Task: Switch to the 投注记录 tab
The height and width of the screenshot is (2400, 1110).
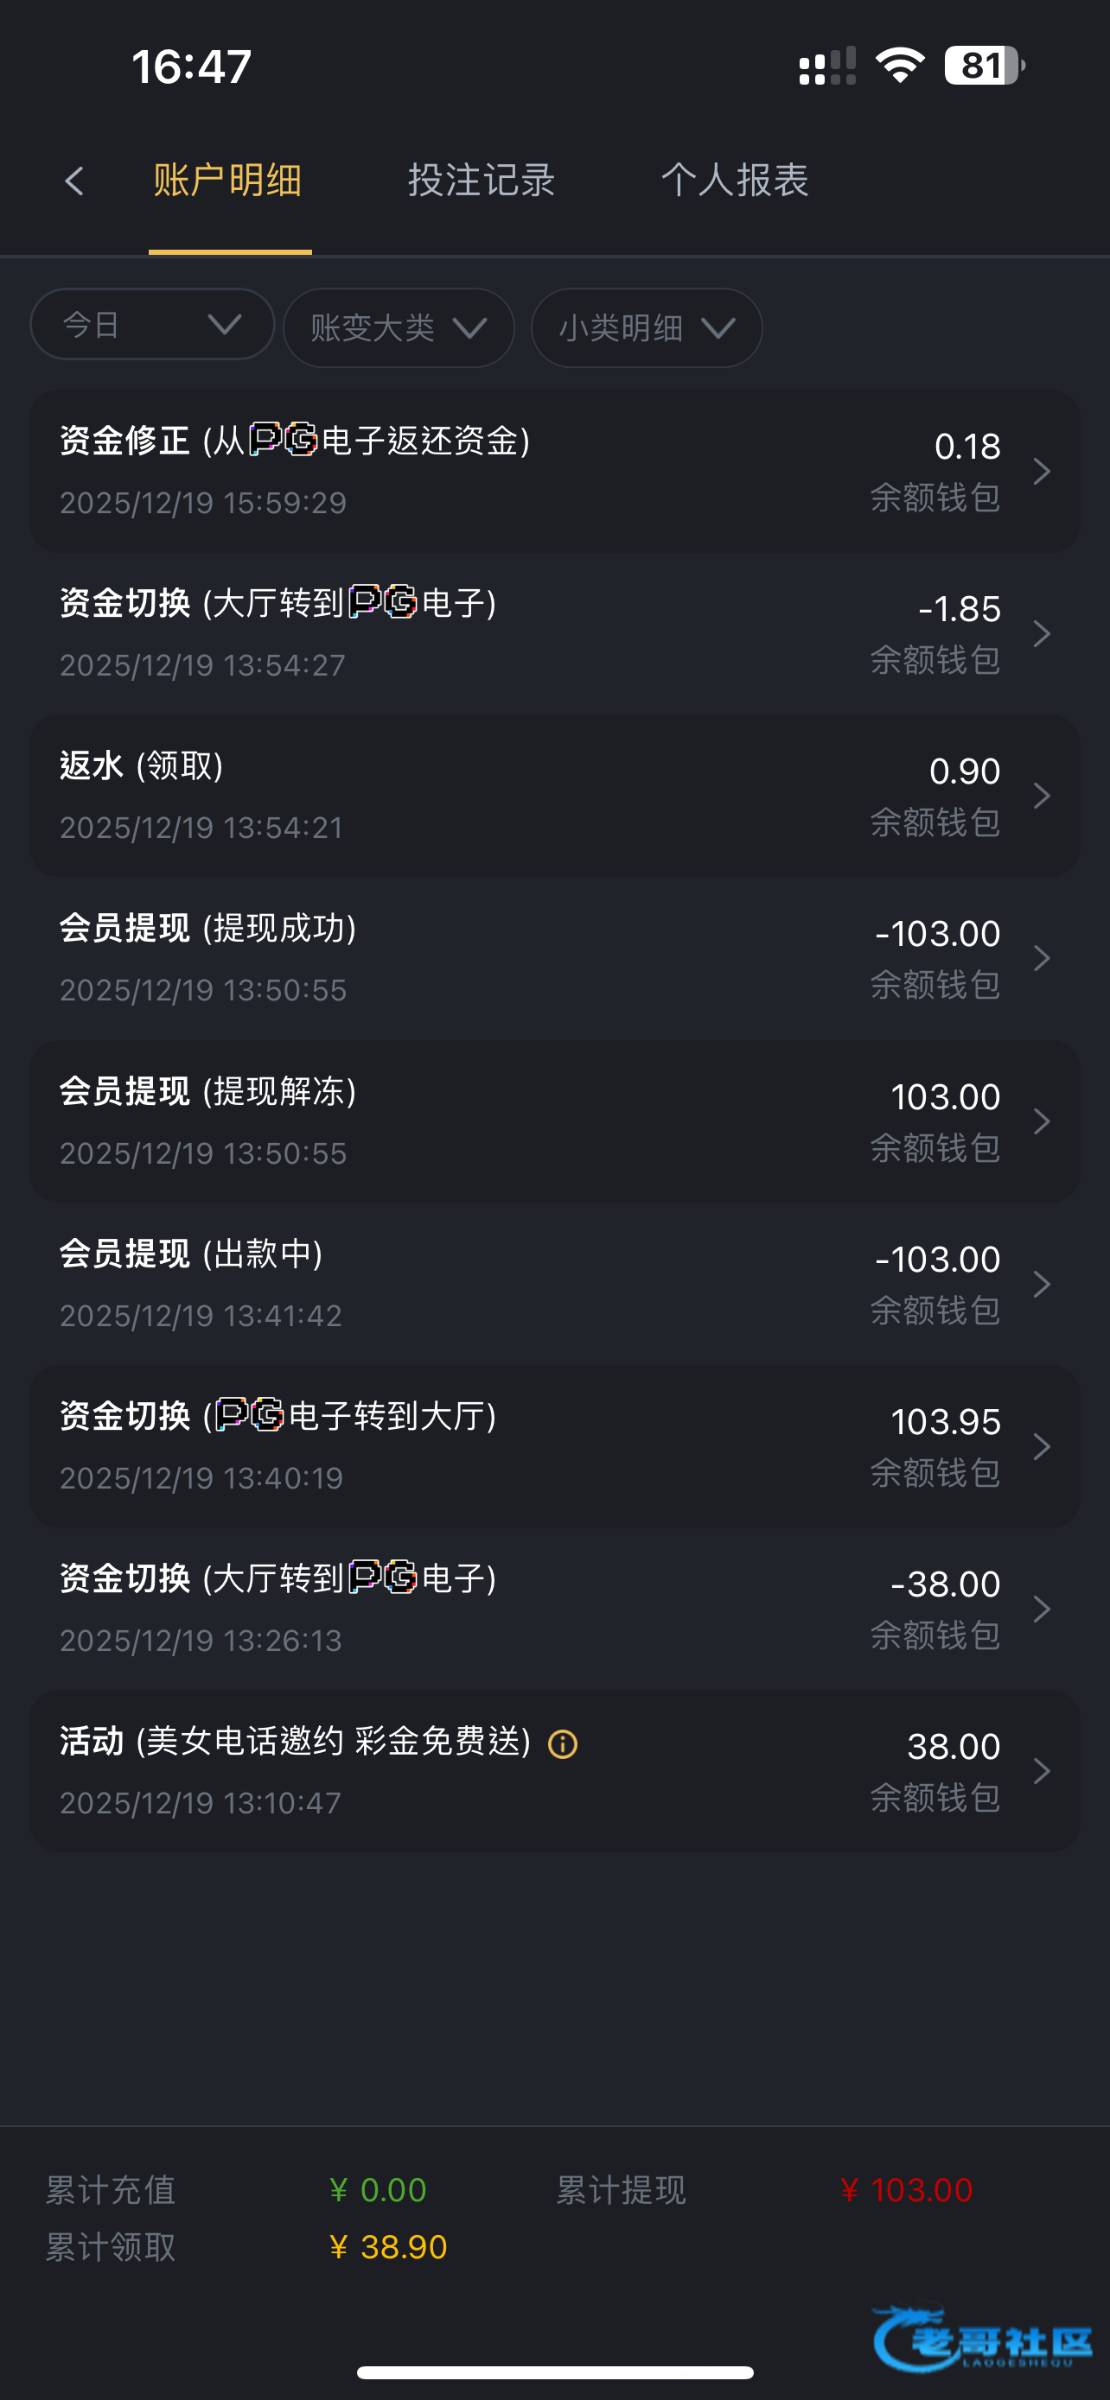Action: pyautogui.click(x=481, y=181)
